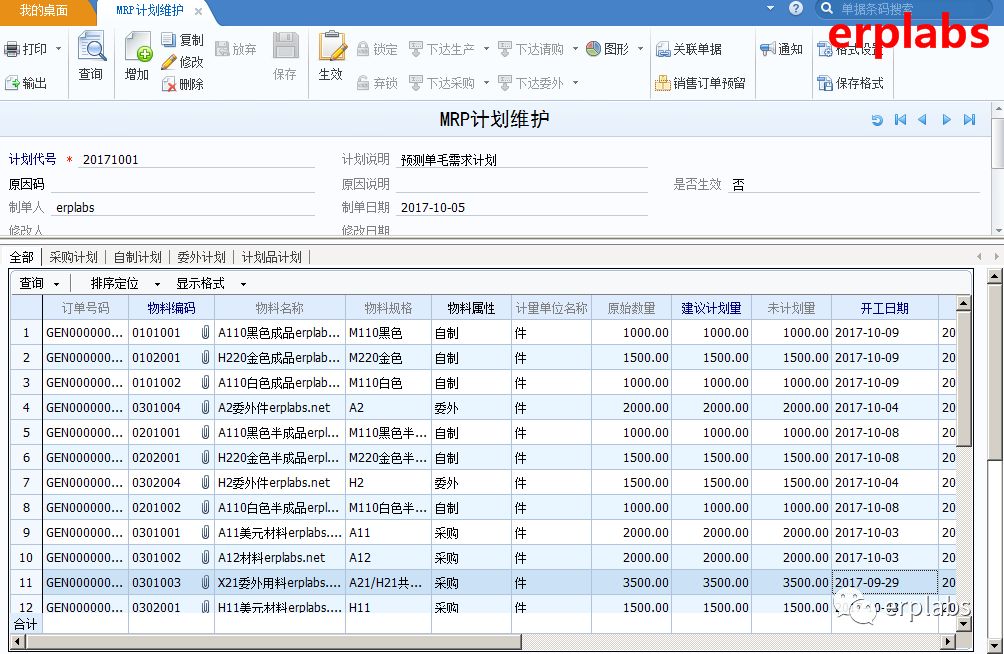
Task: Select the 全部 tab
Action: point(22,258)
